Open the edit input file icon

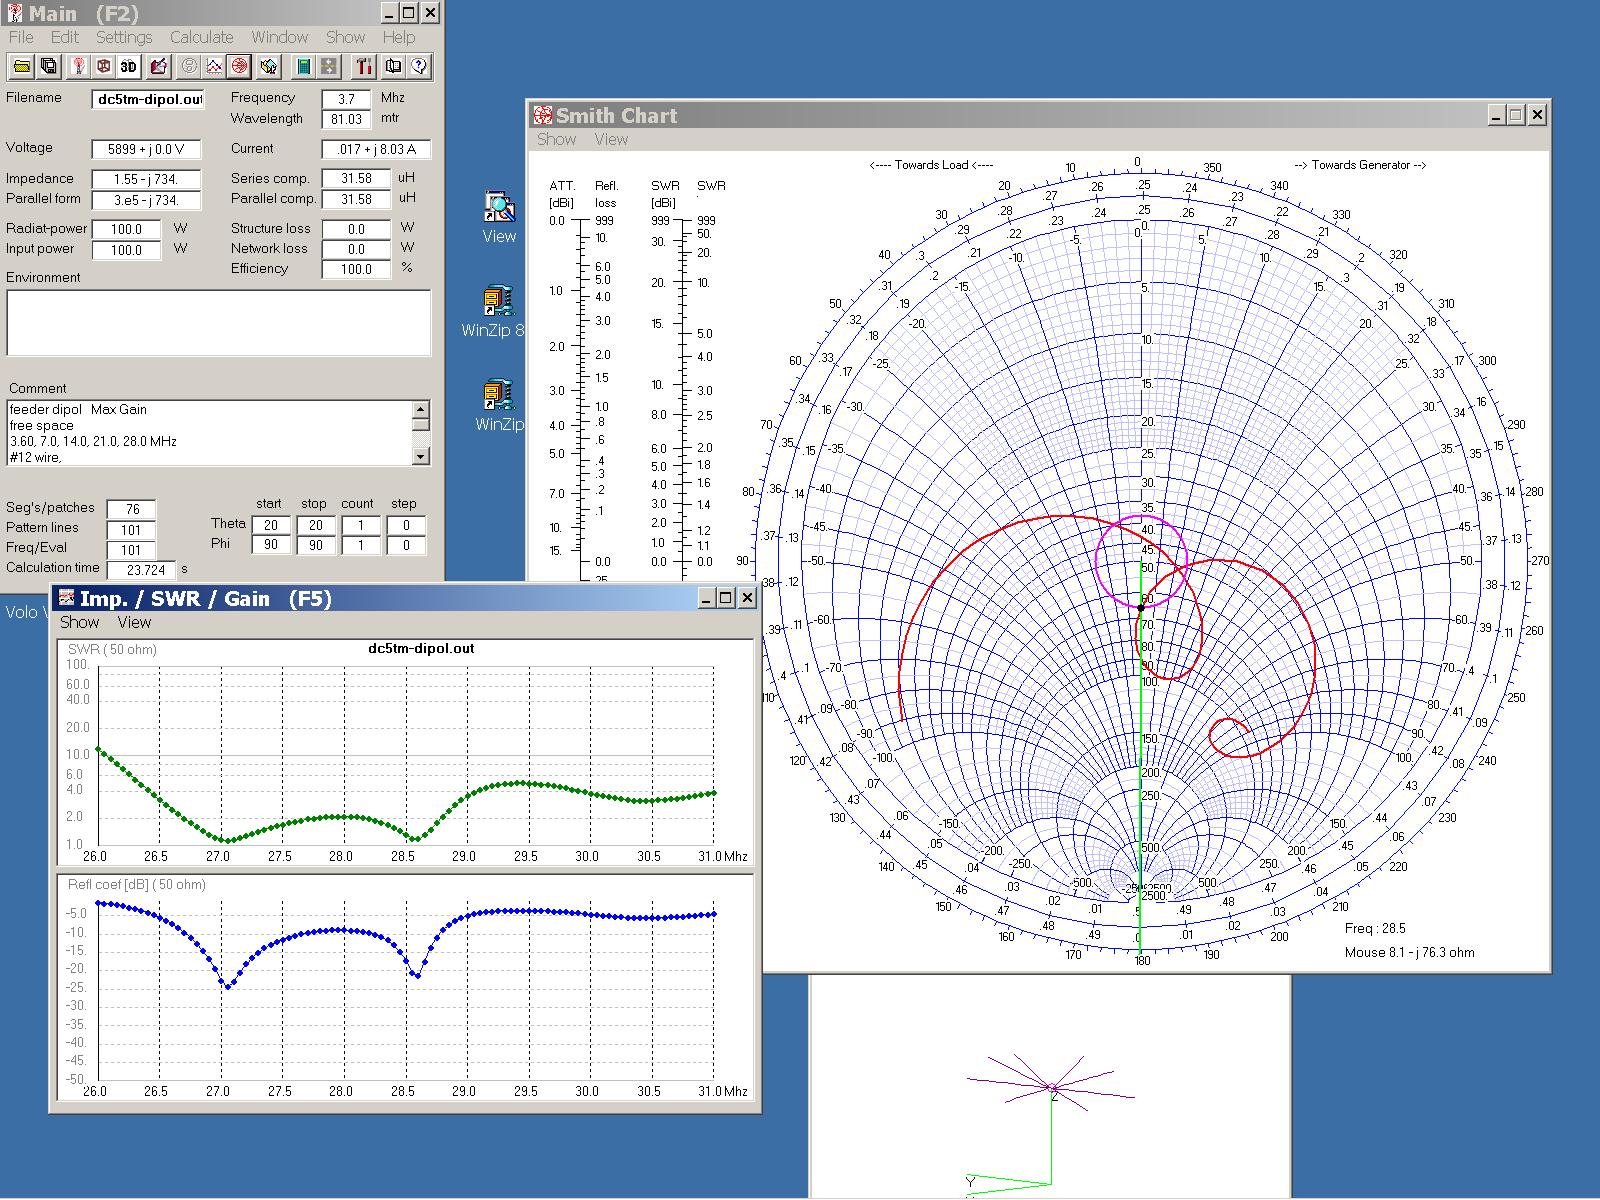click(x=159, y=66)
